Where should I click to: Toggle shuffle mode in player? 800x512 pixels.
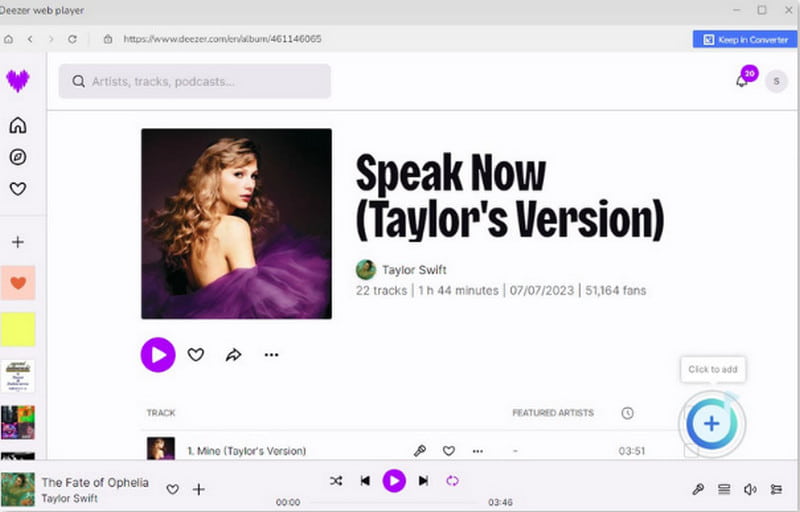[336, 480]
